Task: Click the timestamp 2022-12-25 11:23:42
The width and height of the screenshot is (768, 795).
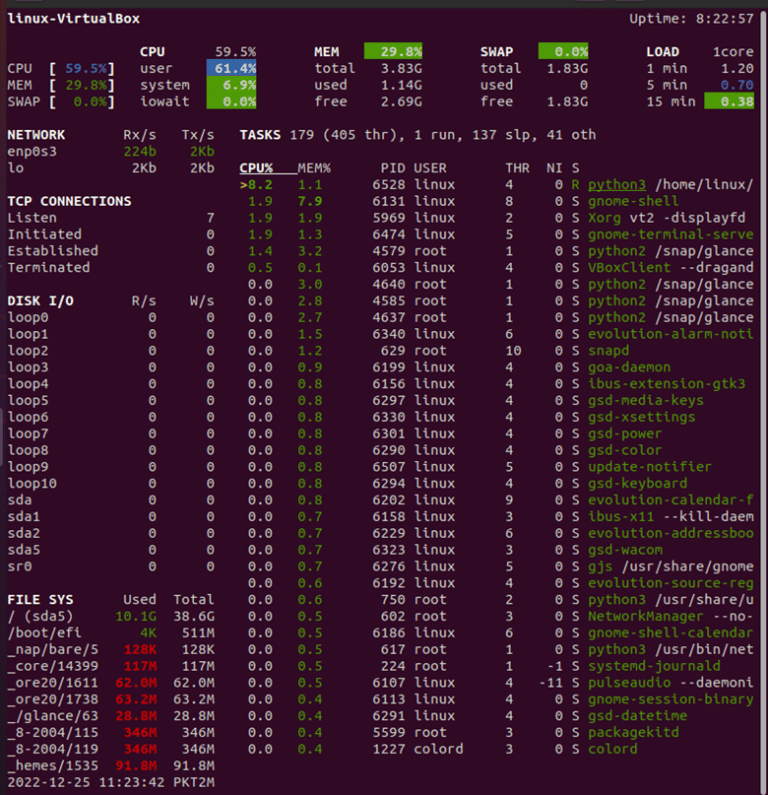Action: tap(86, 782)
